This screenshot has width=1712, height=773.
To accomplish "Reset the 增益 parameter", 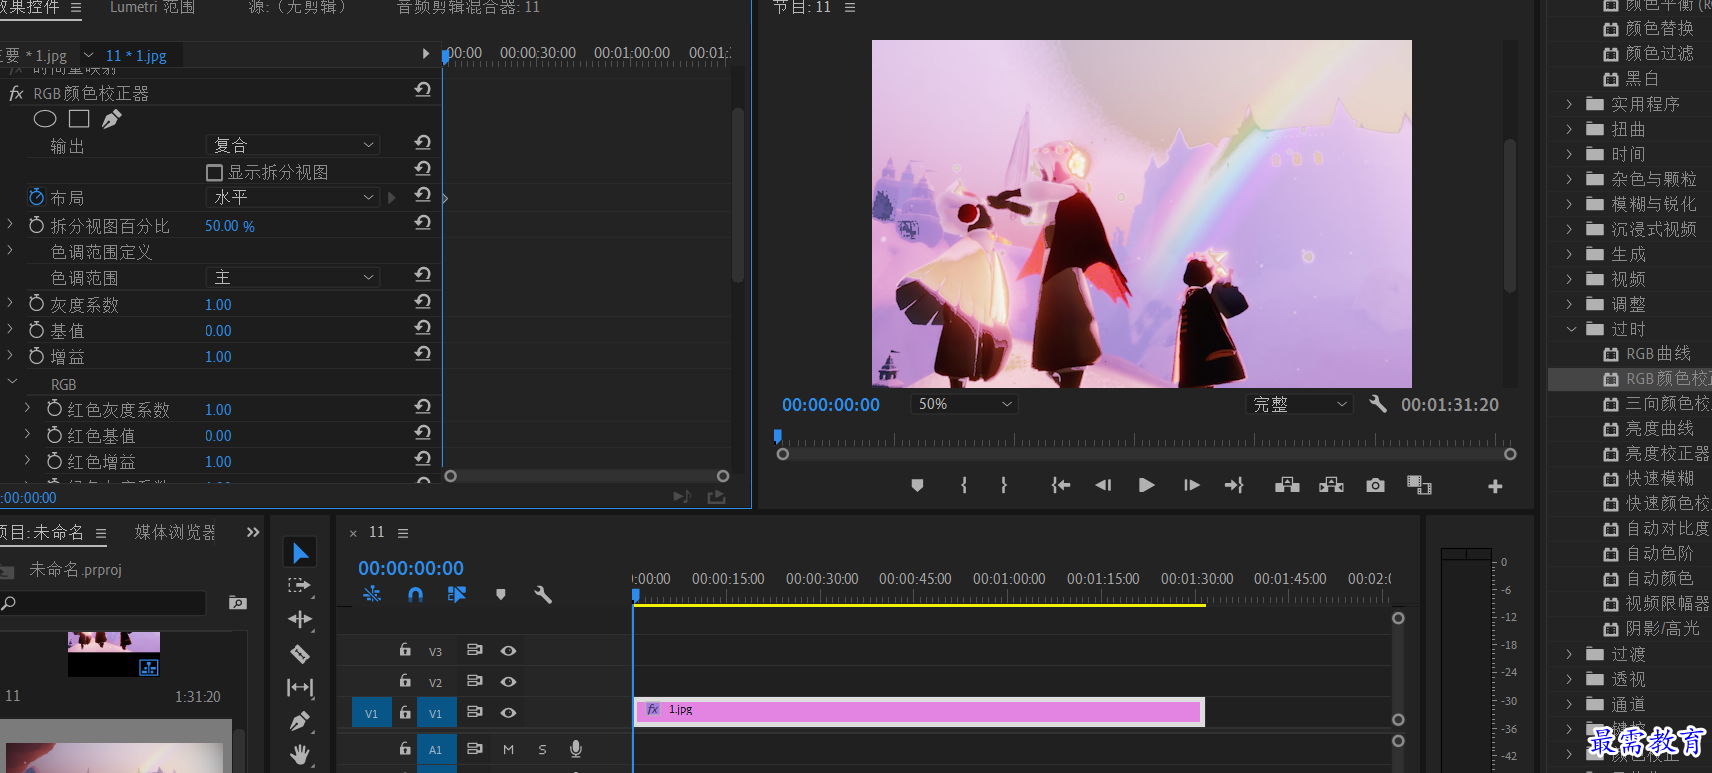I will click(x=423, y=354).
